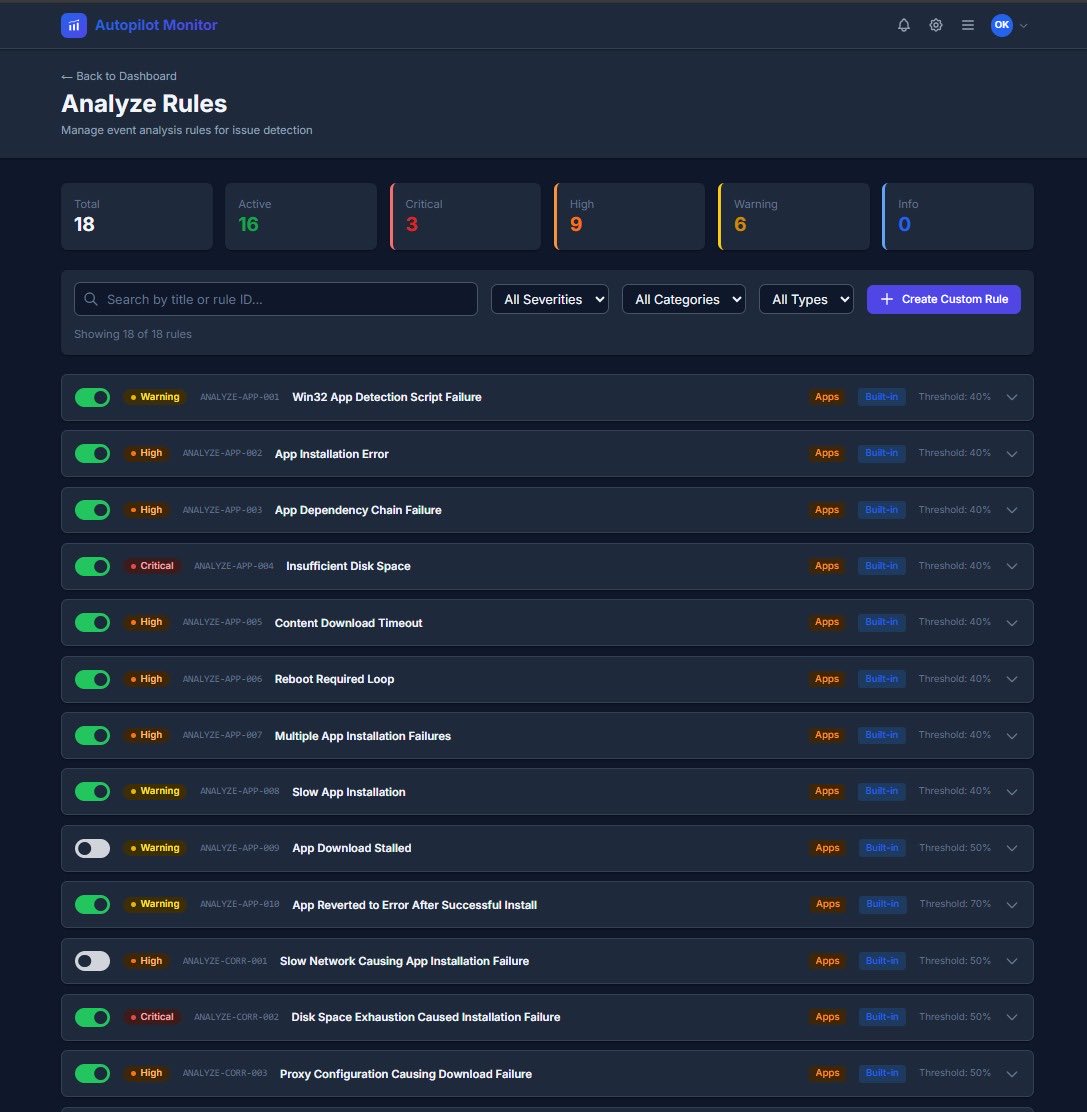Click in the rule search field
Image resolution: width=1087 pixels, height=1112 pixels.
[275, 299]
